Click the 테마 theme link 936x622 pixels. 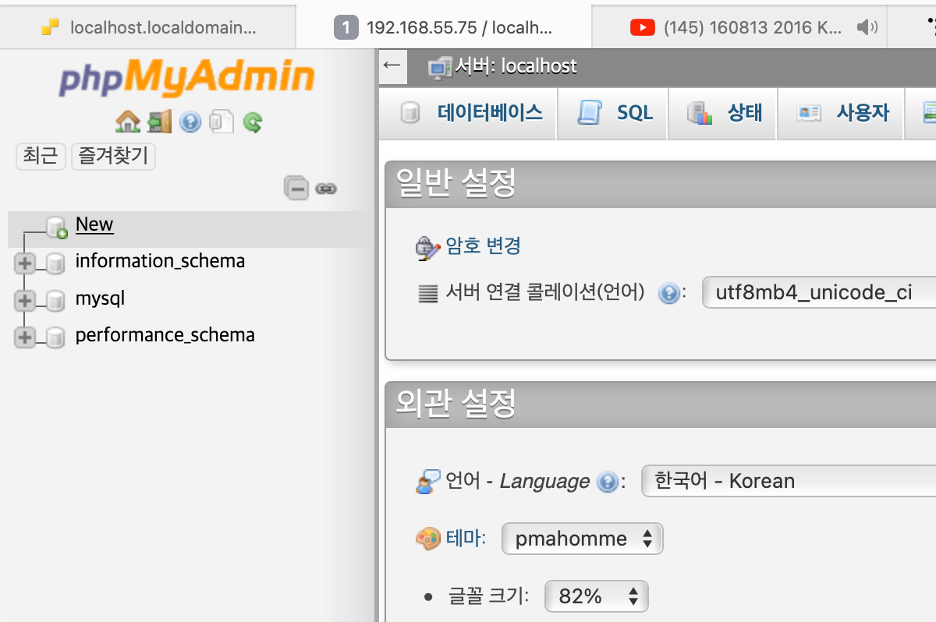point(466,538)
